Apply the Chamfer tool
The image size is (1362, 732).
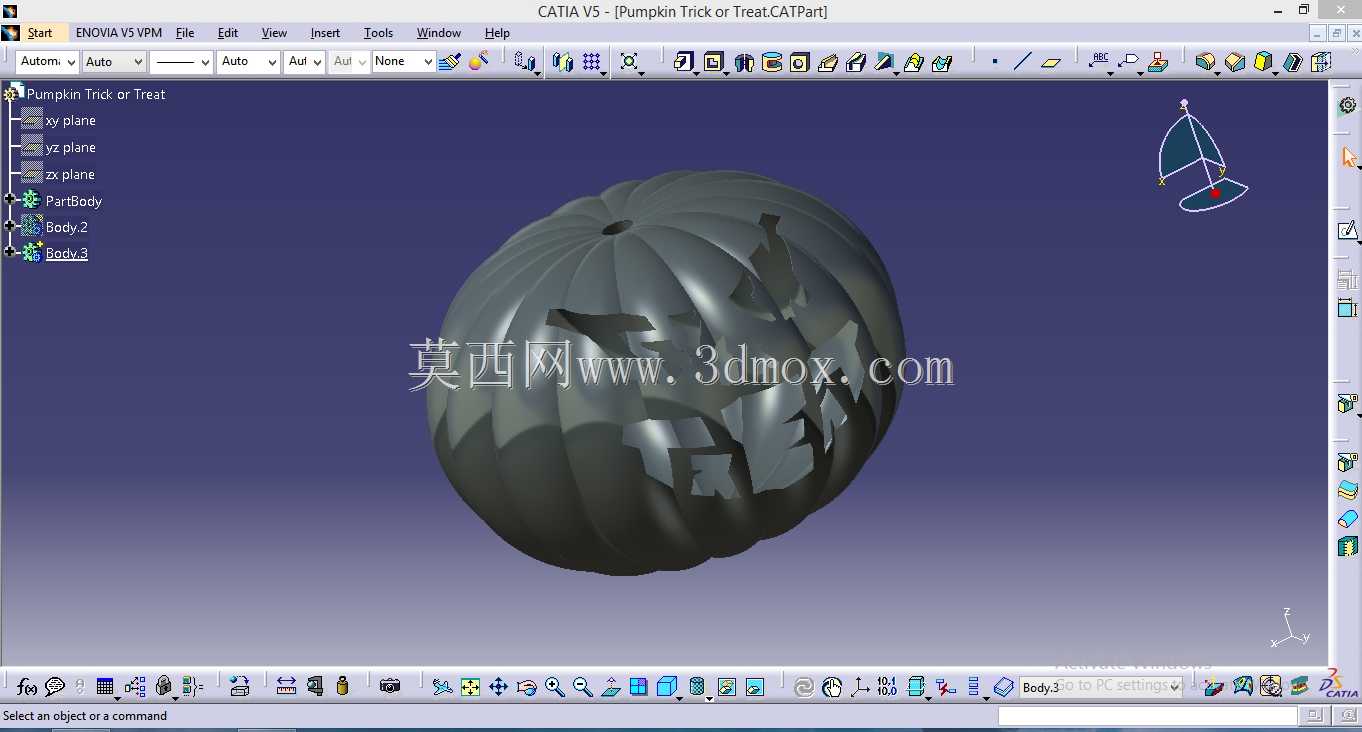click(1235, 62)
